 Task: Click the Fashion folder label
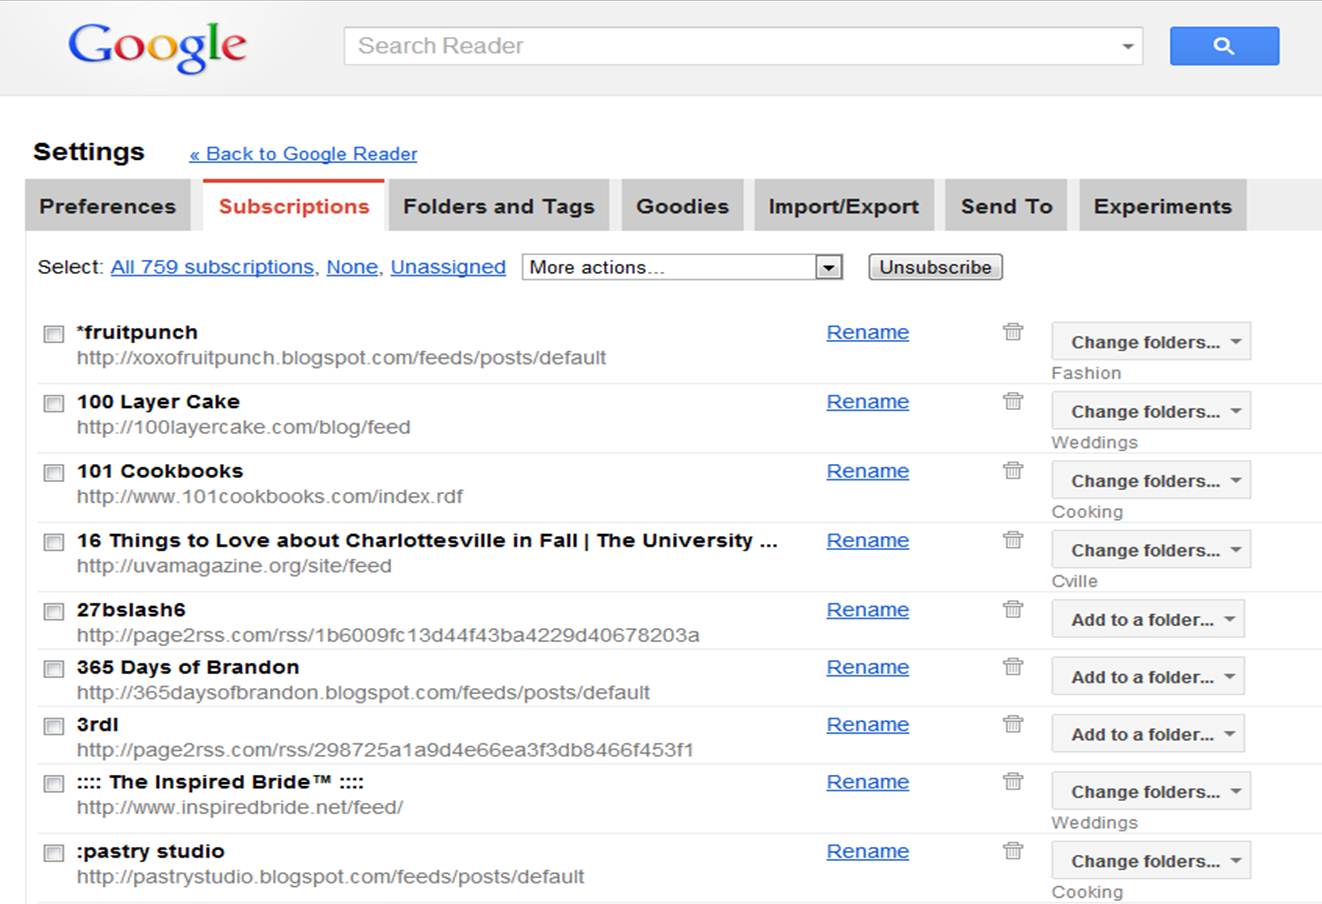(x=1086, y=373)
